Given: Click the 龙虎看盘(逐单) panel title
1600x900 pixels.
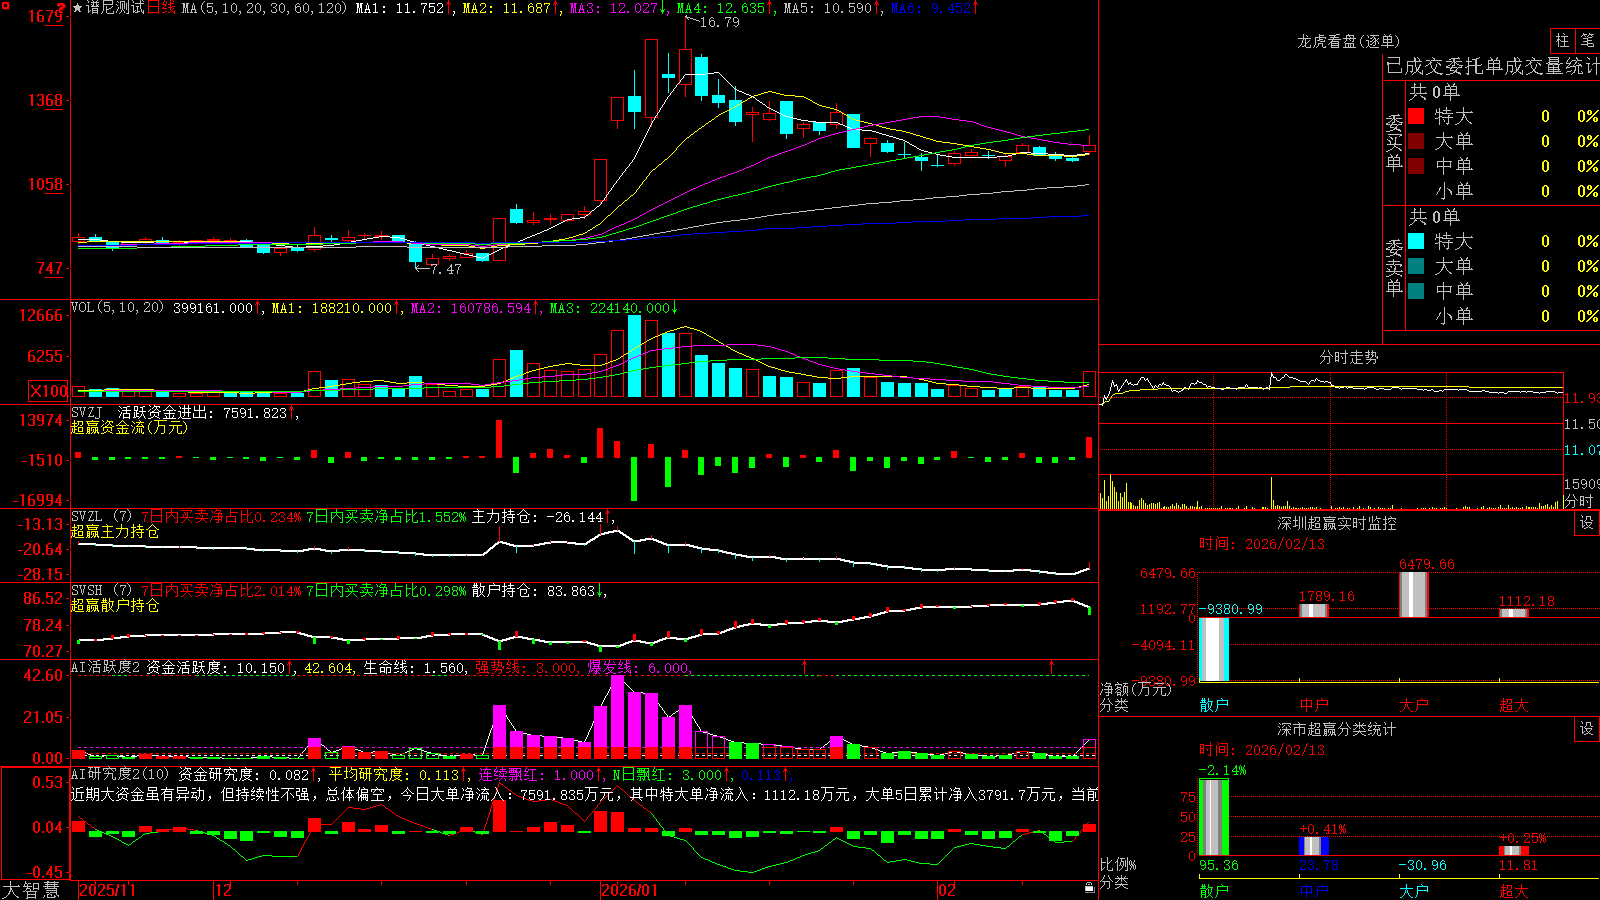Looking at the screenshot, I should (1348, 41).
